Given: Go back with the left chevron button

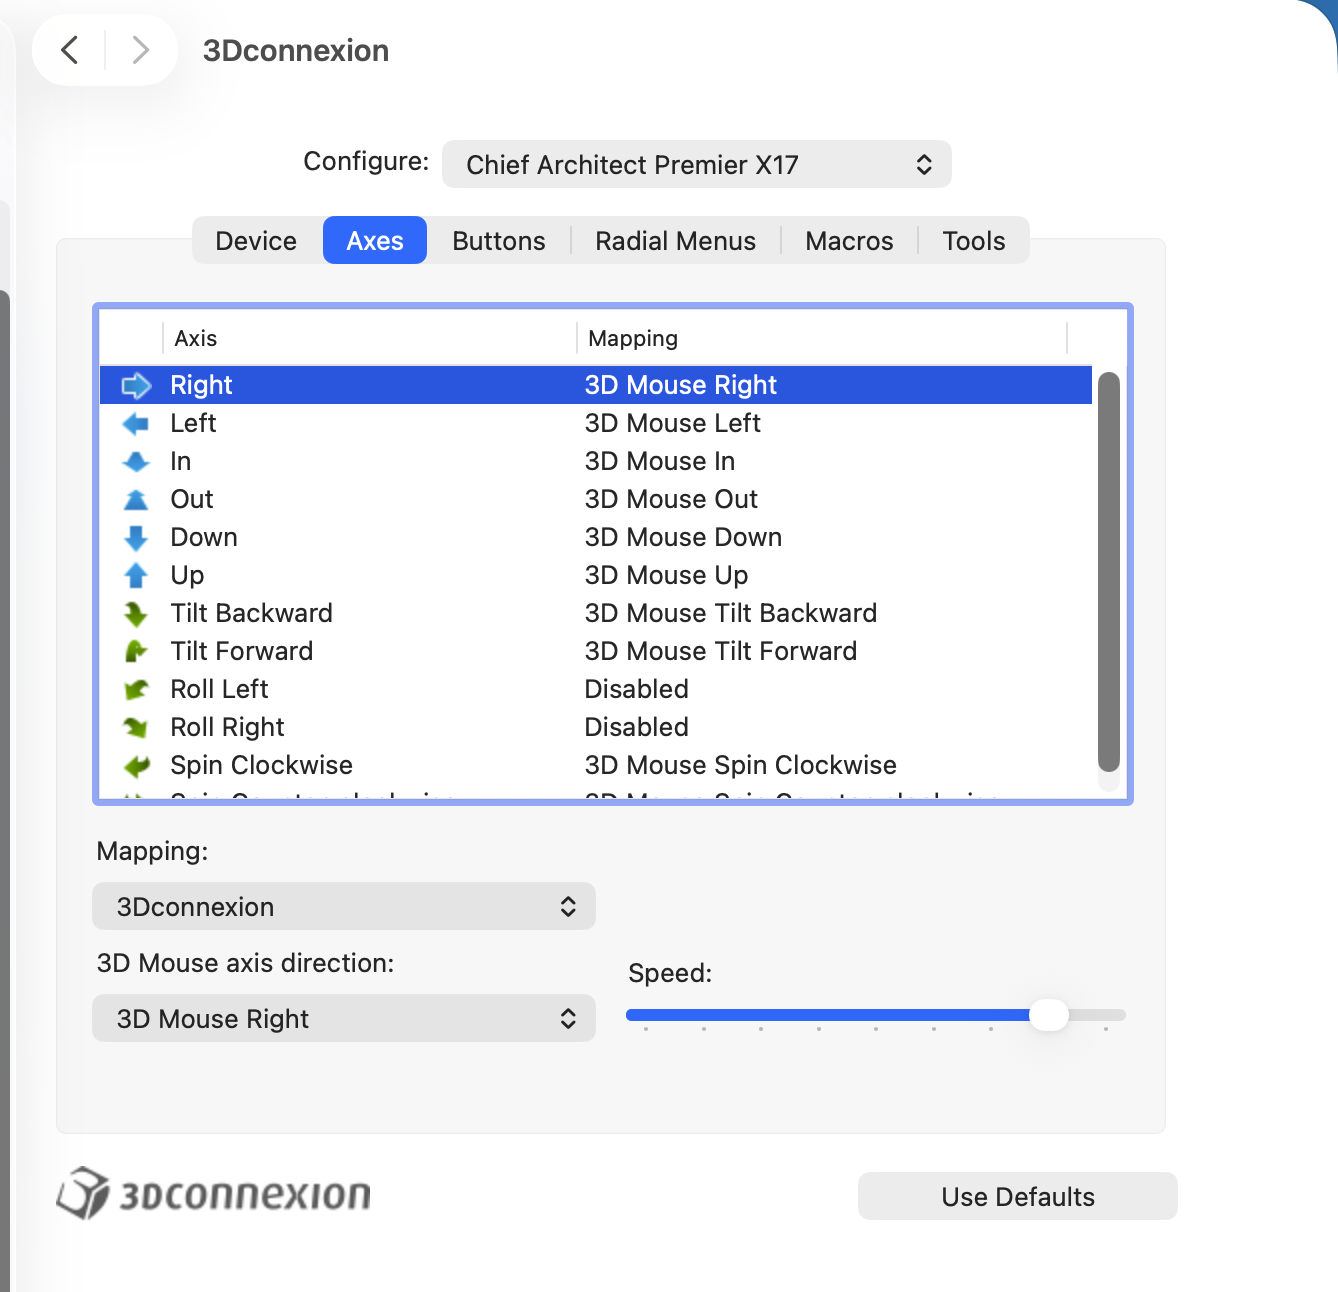Looking at the screenshot, I should [70, 50].
